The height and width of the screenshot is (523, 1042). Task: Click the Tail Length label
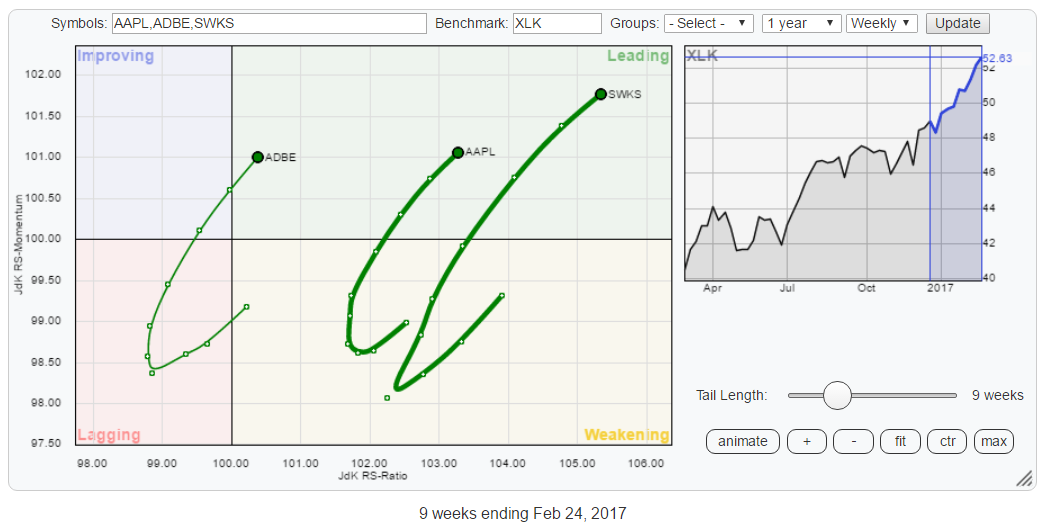pyautogui.click(x=732, y=395)
